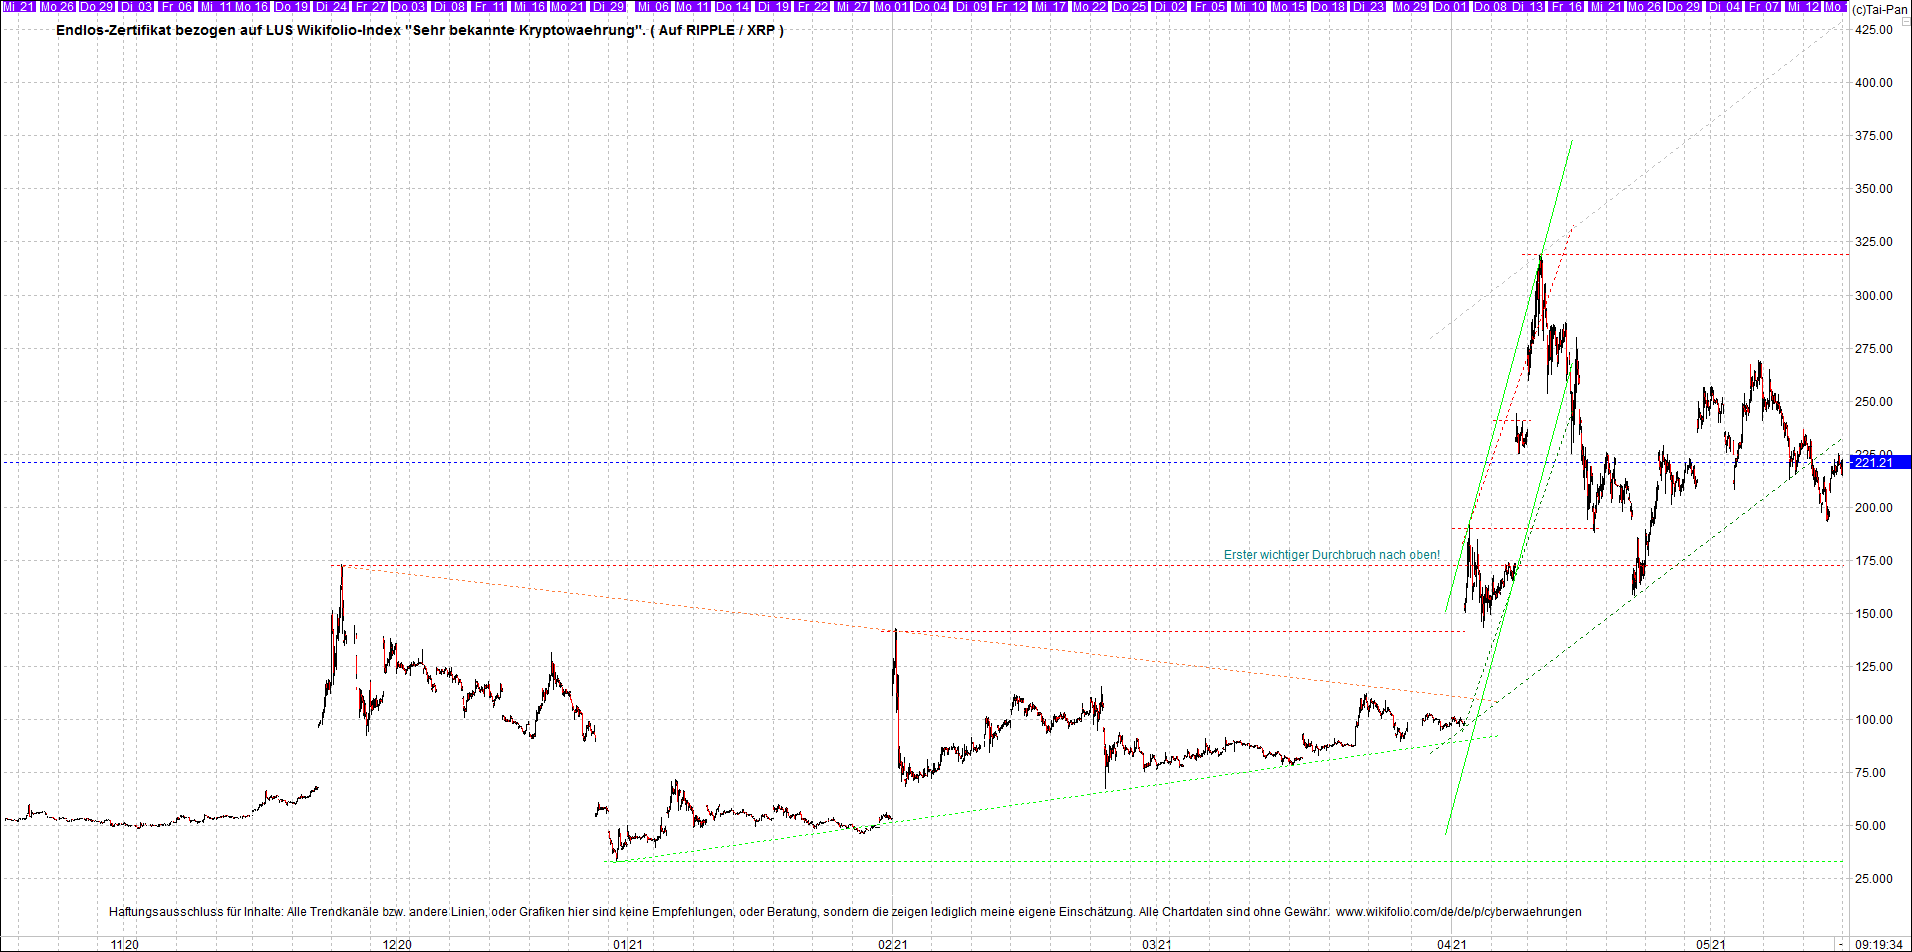Open the wikifolio.com cyberwaehrungen URL
Image resolution: width=1912 pixels, height=952 pixels.
(1459, 912)
